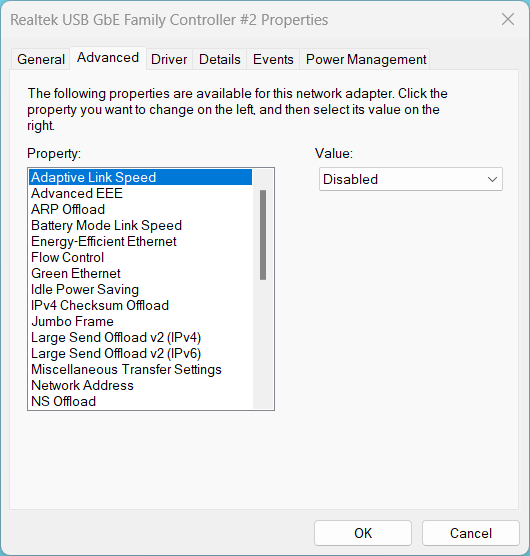The height and width of the screenshot is (556, 530).
Task: Click the dropdown chevron arrow
Action: coord(492,179)
